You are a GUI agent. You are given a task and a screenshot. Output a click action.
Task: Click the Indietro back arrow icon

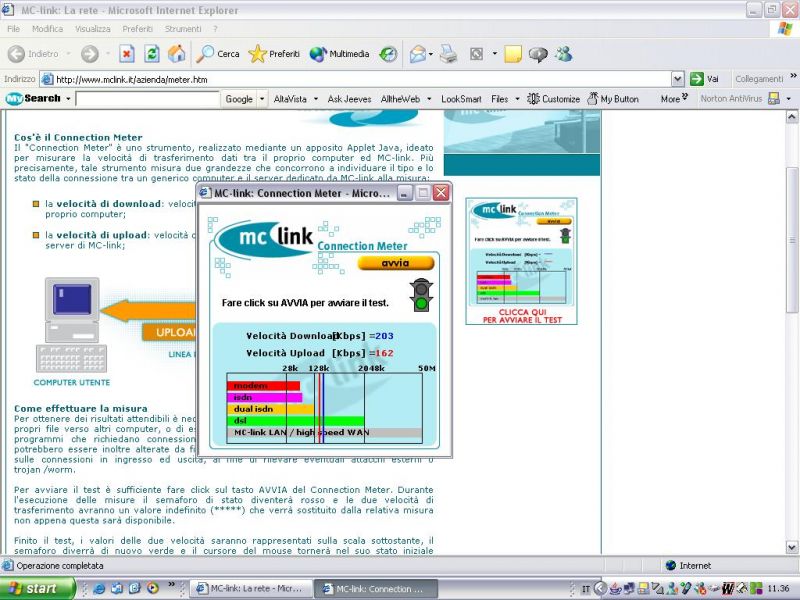pos(16,54)
